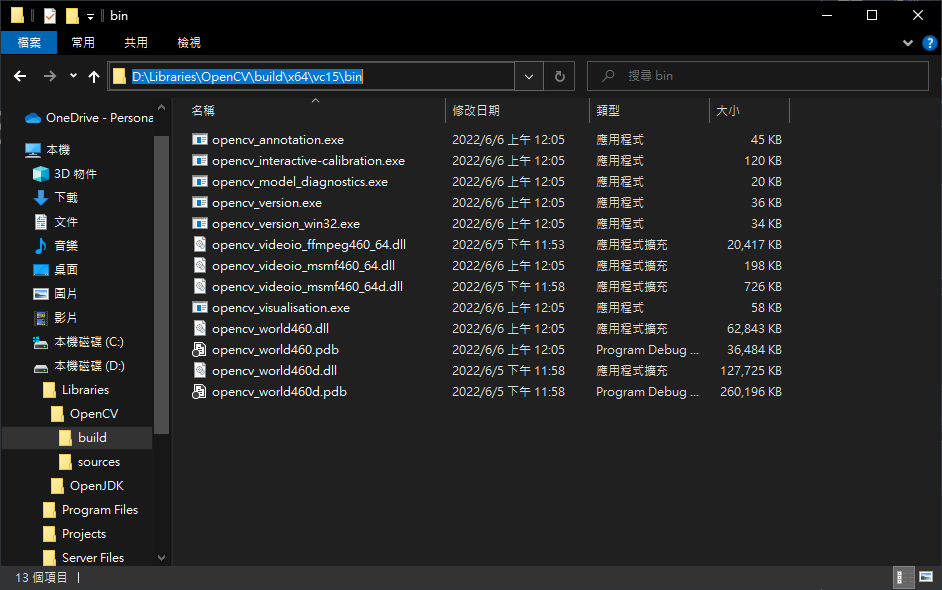This screenshot has height=590, width=942.
Task: Open 本機磁碟 (C:) drive
Action: [78, 342]
